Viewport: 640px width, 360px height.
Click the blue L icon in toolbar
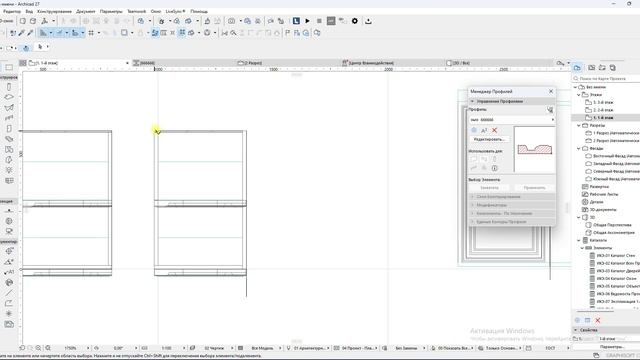click(296, 21)
